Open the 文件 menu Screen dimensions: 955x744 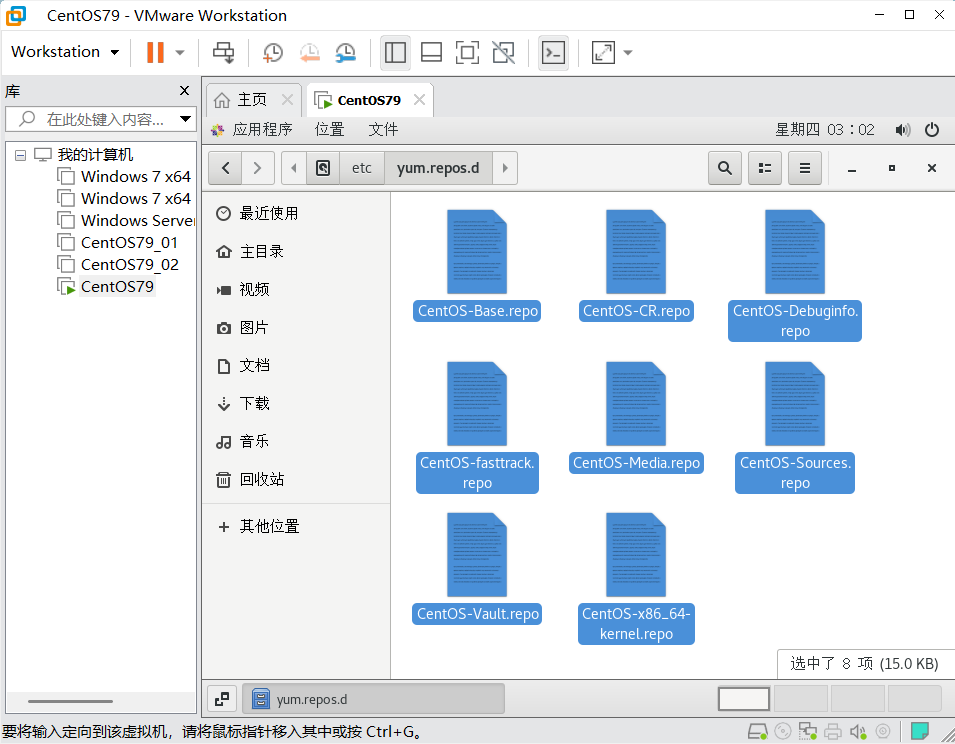point(383,129)
